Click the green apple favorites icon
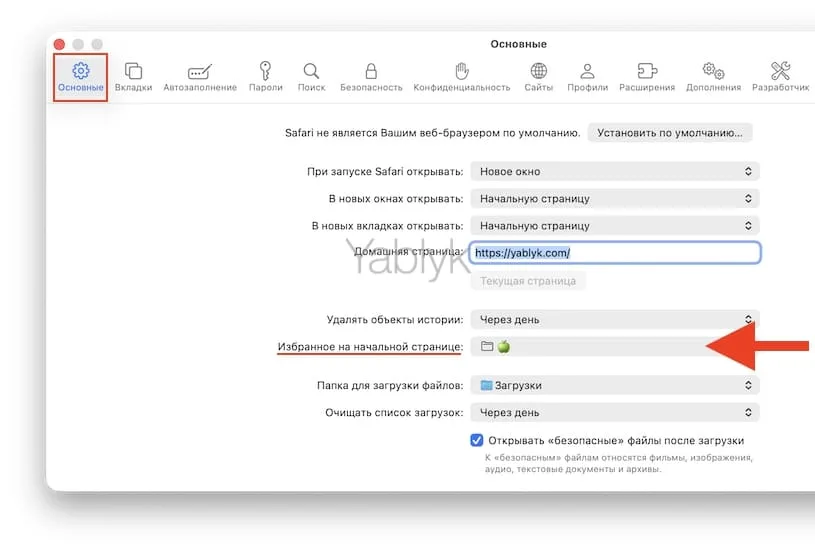Image resolution: width=815 pixels, height=552 pixels. (503, 347)
